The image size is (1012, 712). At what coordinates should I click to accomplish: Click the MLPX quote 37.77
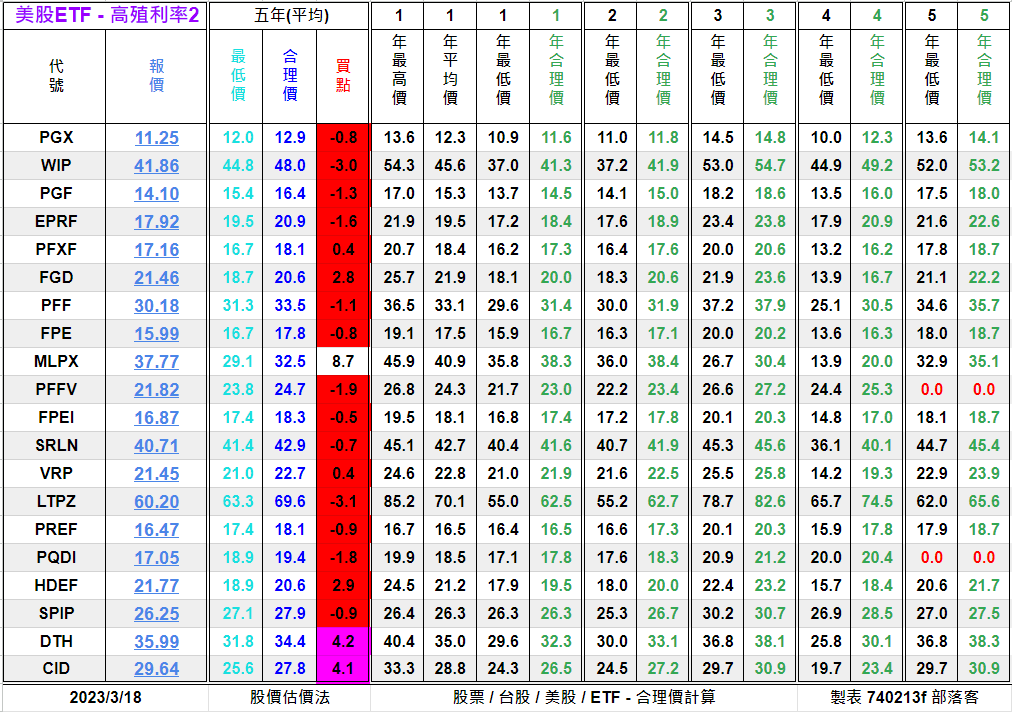(x=157, y=361)
